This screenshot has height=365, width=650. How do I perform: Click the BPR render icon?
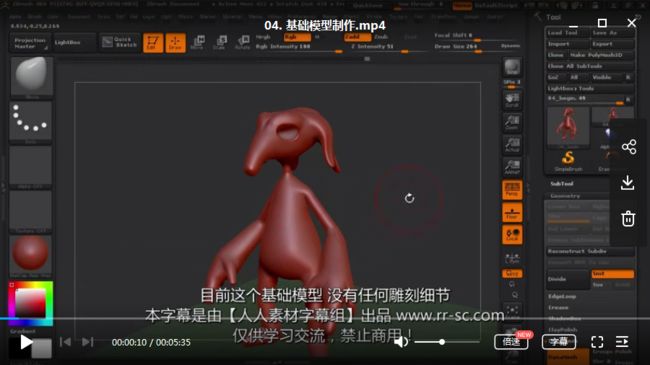click(x=512, y=67)
